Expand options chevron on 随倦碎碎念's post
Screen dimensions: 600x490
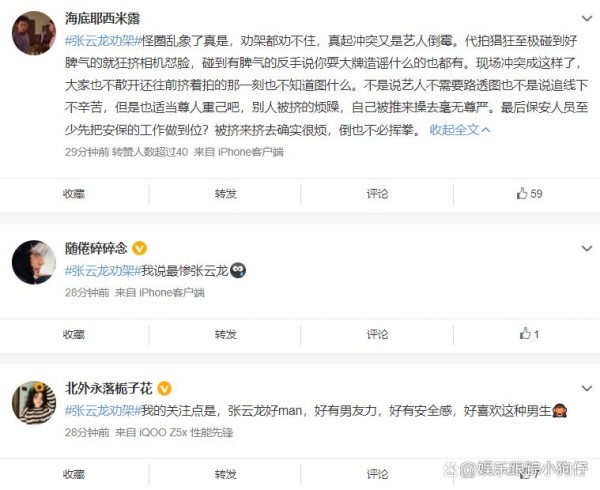[x=587, y=249]
